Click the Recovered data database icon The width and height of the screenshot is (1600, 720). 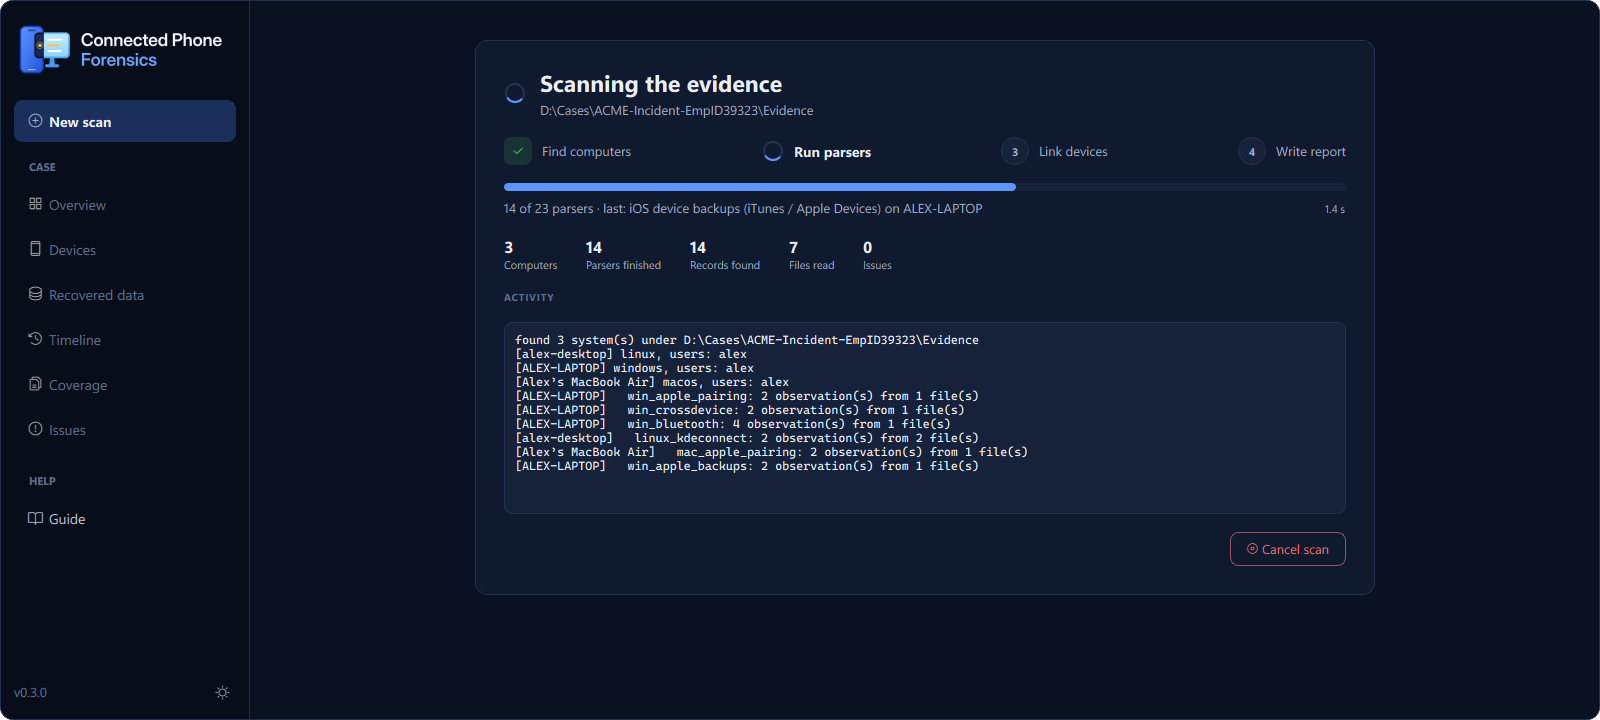click(35, 294)
